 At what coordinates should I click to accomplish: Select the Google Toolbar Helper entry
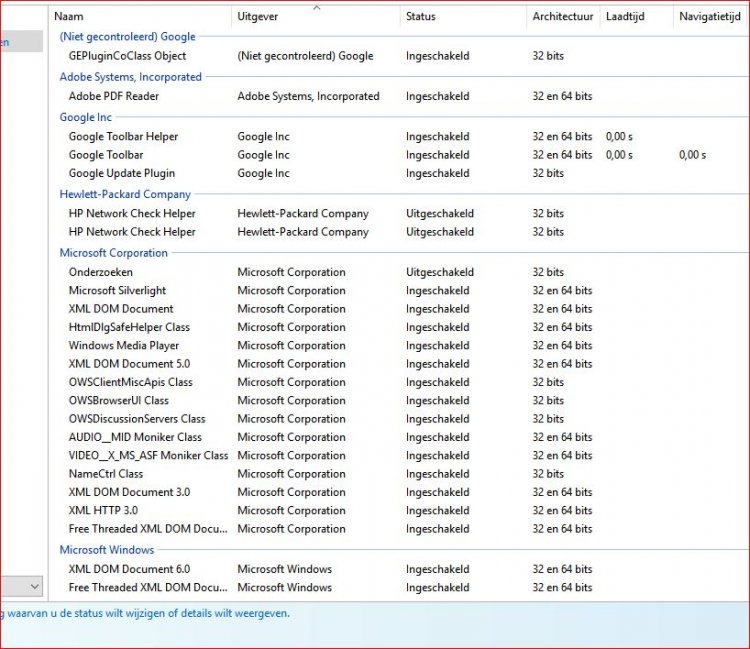(123, 136)
